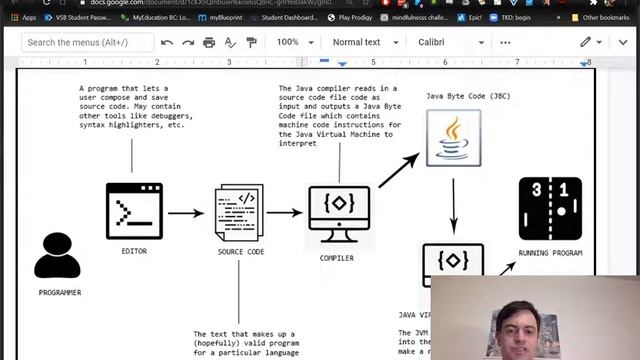Expand hidden bookmarks with the chevron

pos(558,18)
